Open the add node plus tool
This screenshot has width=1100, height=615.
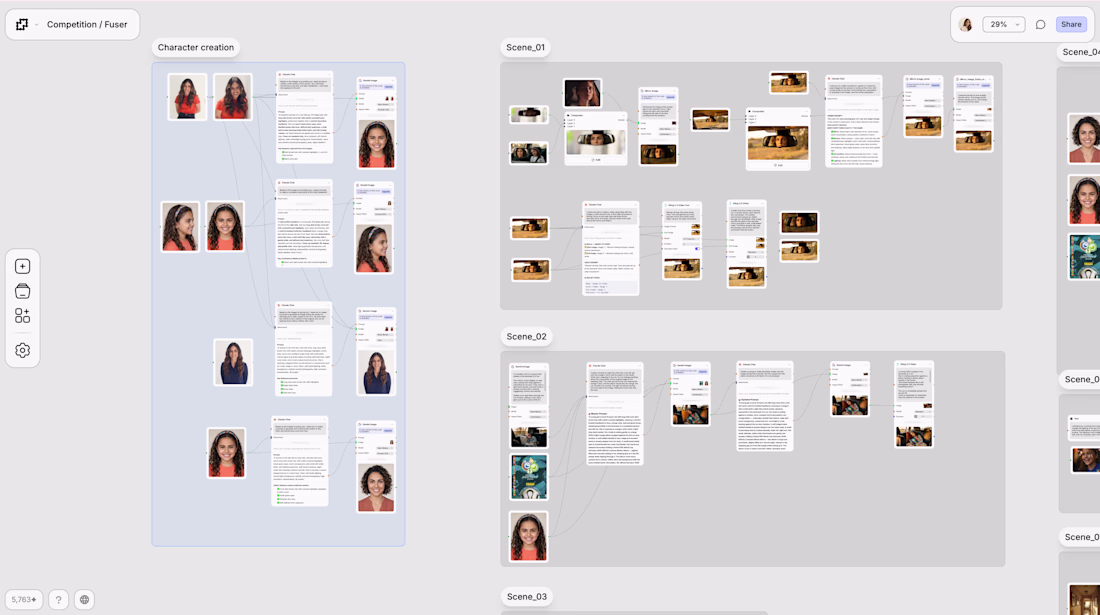[22, 266]
